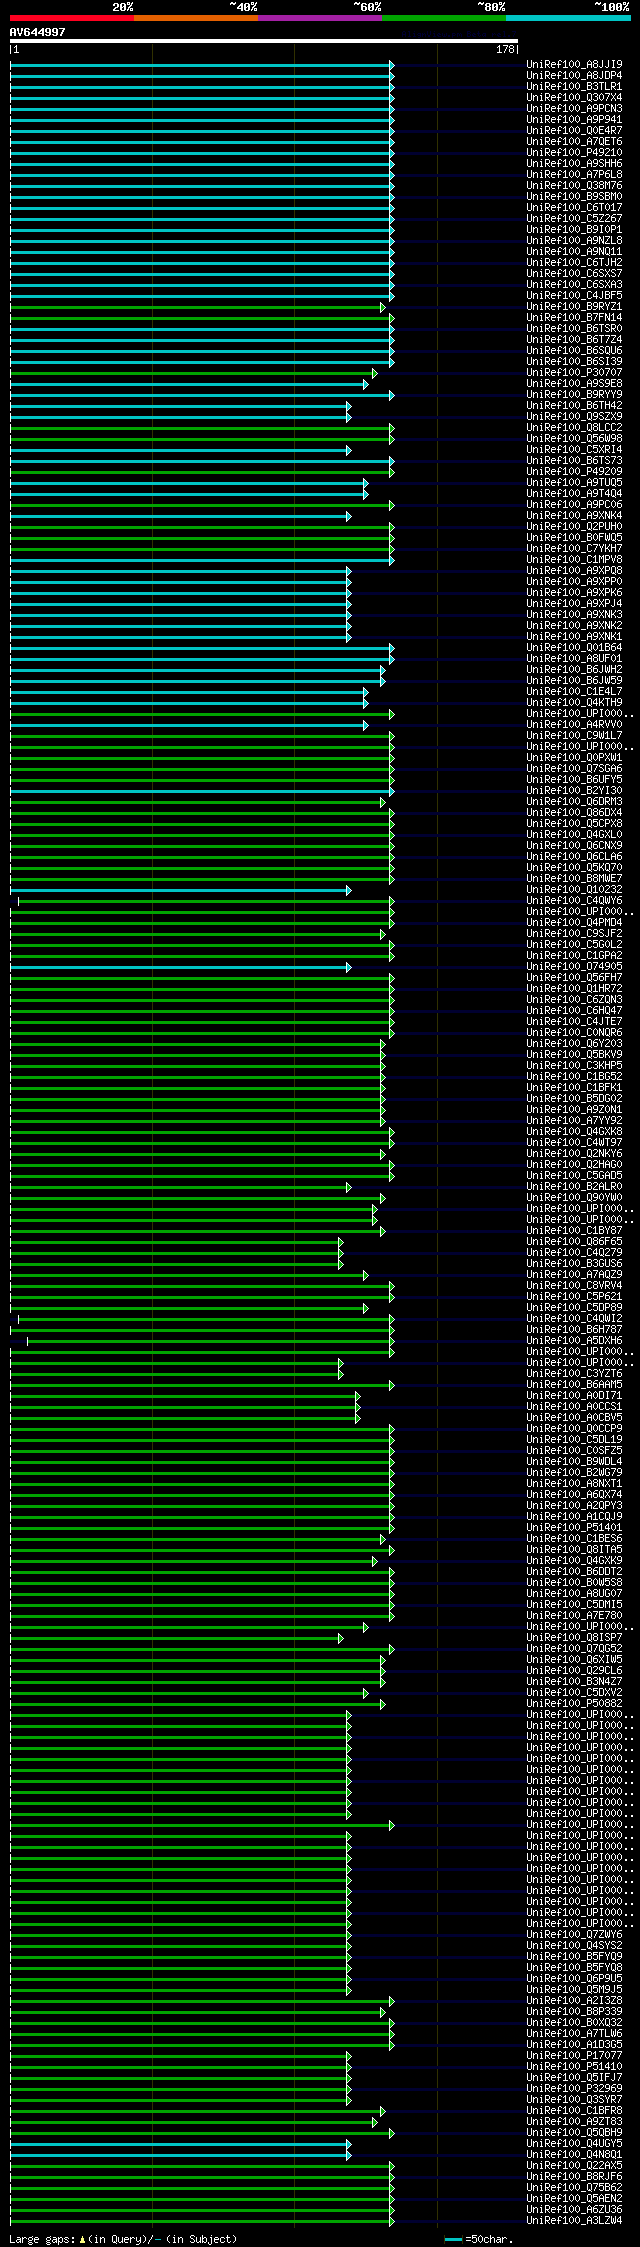Select the label UniRef100_C0NQR6
The width and height of the screenshot is (640, 2247).
pyautogui.click(x=574, y=1033)
